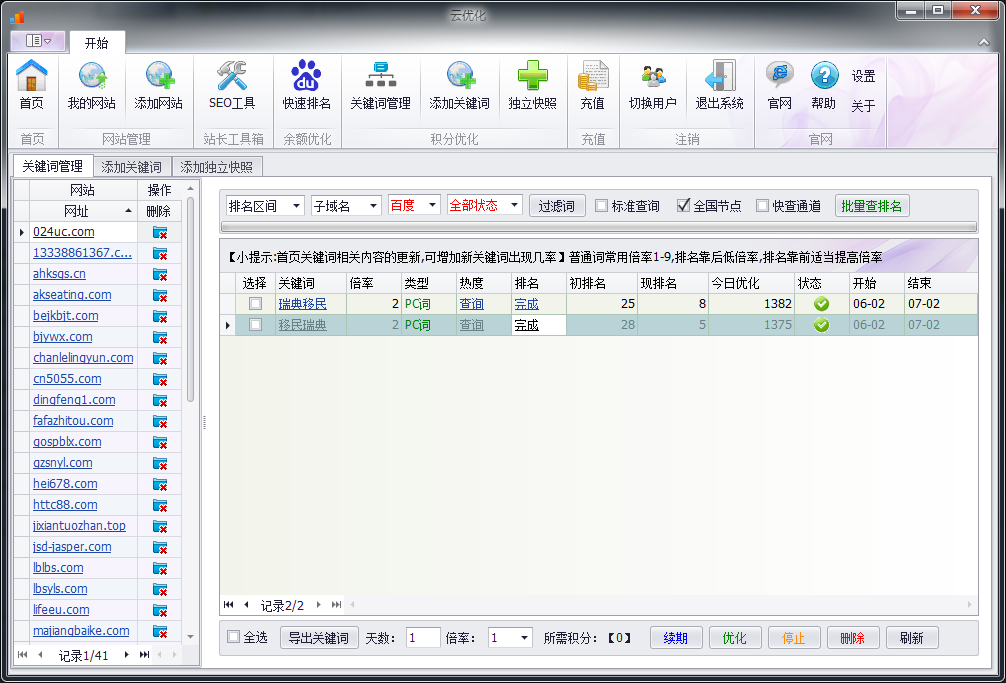Viewport: 1006px width, 683px height.
Task: Open the 帮助 help icon
Action: click(823, 85)
